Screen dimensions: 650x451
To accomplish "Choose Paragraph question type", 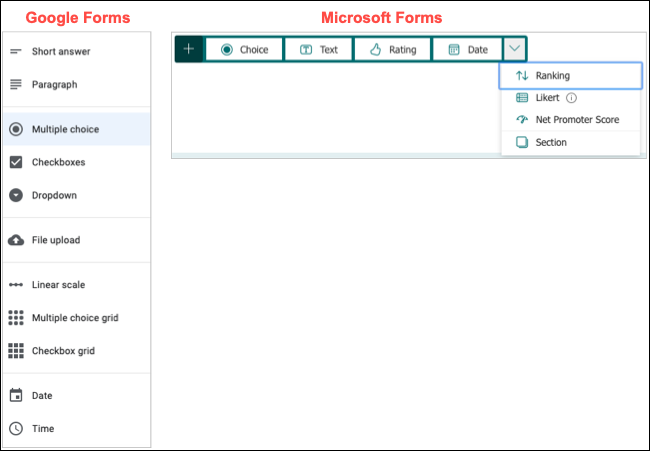I will point(77,85).
